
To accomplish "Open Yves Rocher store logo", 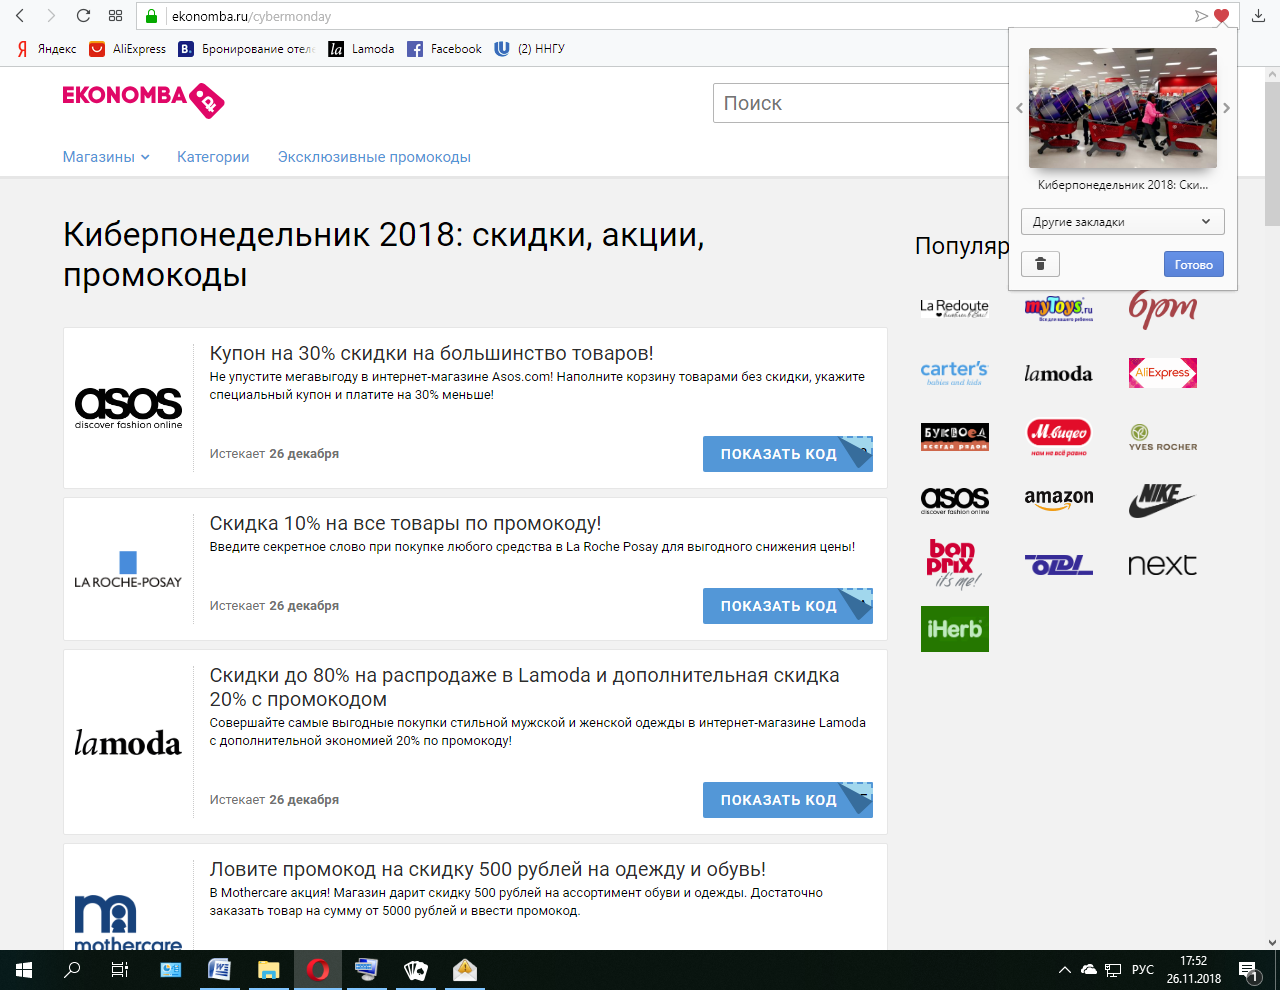I will (x=1162, y=437).
